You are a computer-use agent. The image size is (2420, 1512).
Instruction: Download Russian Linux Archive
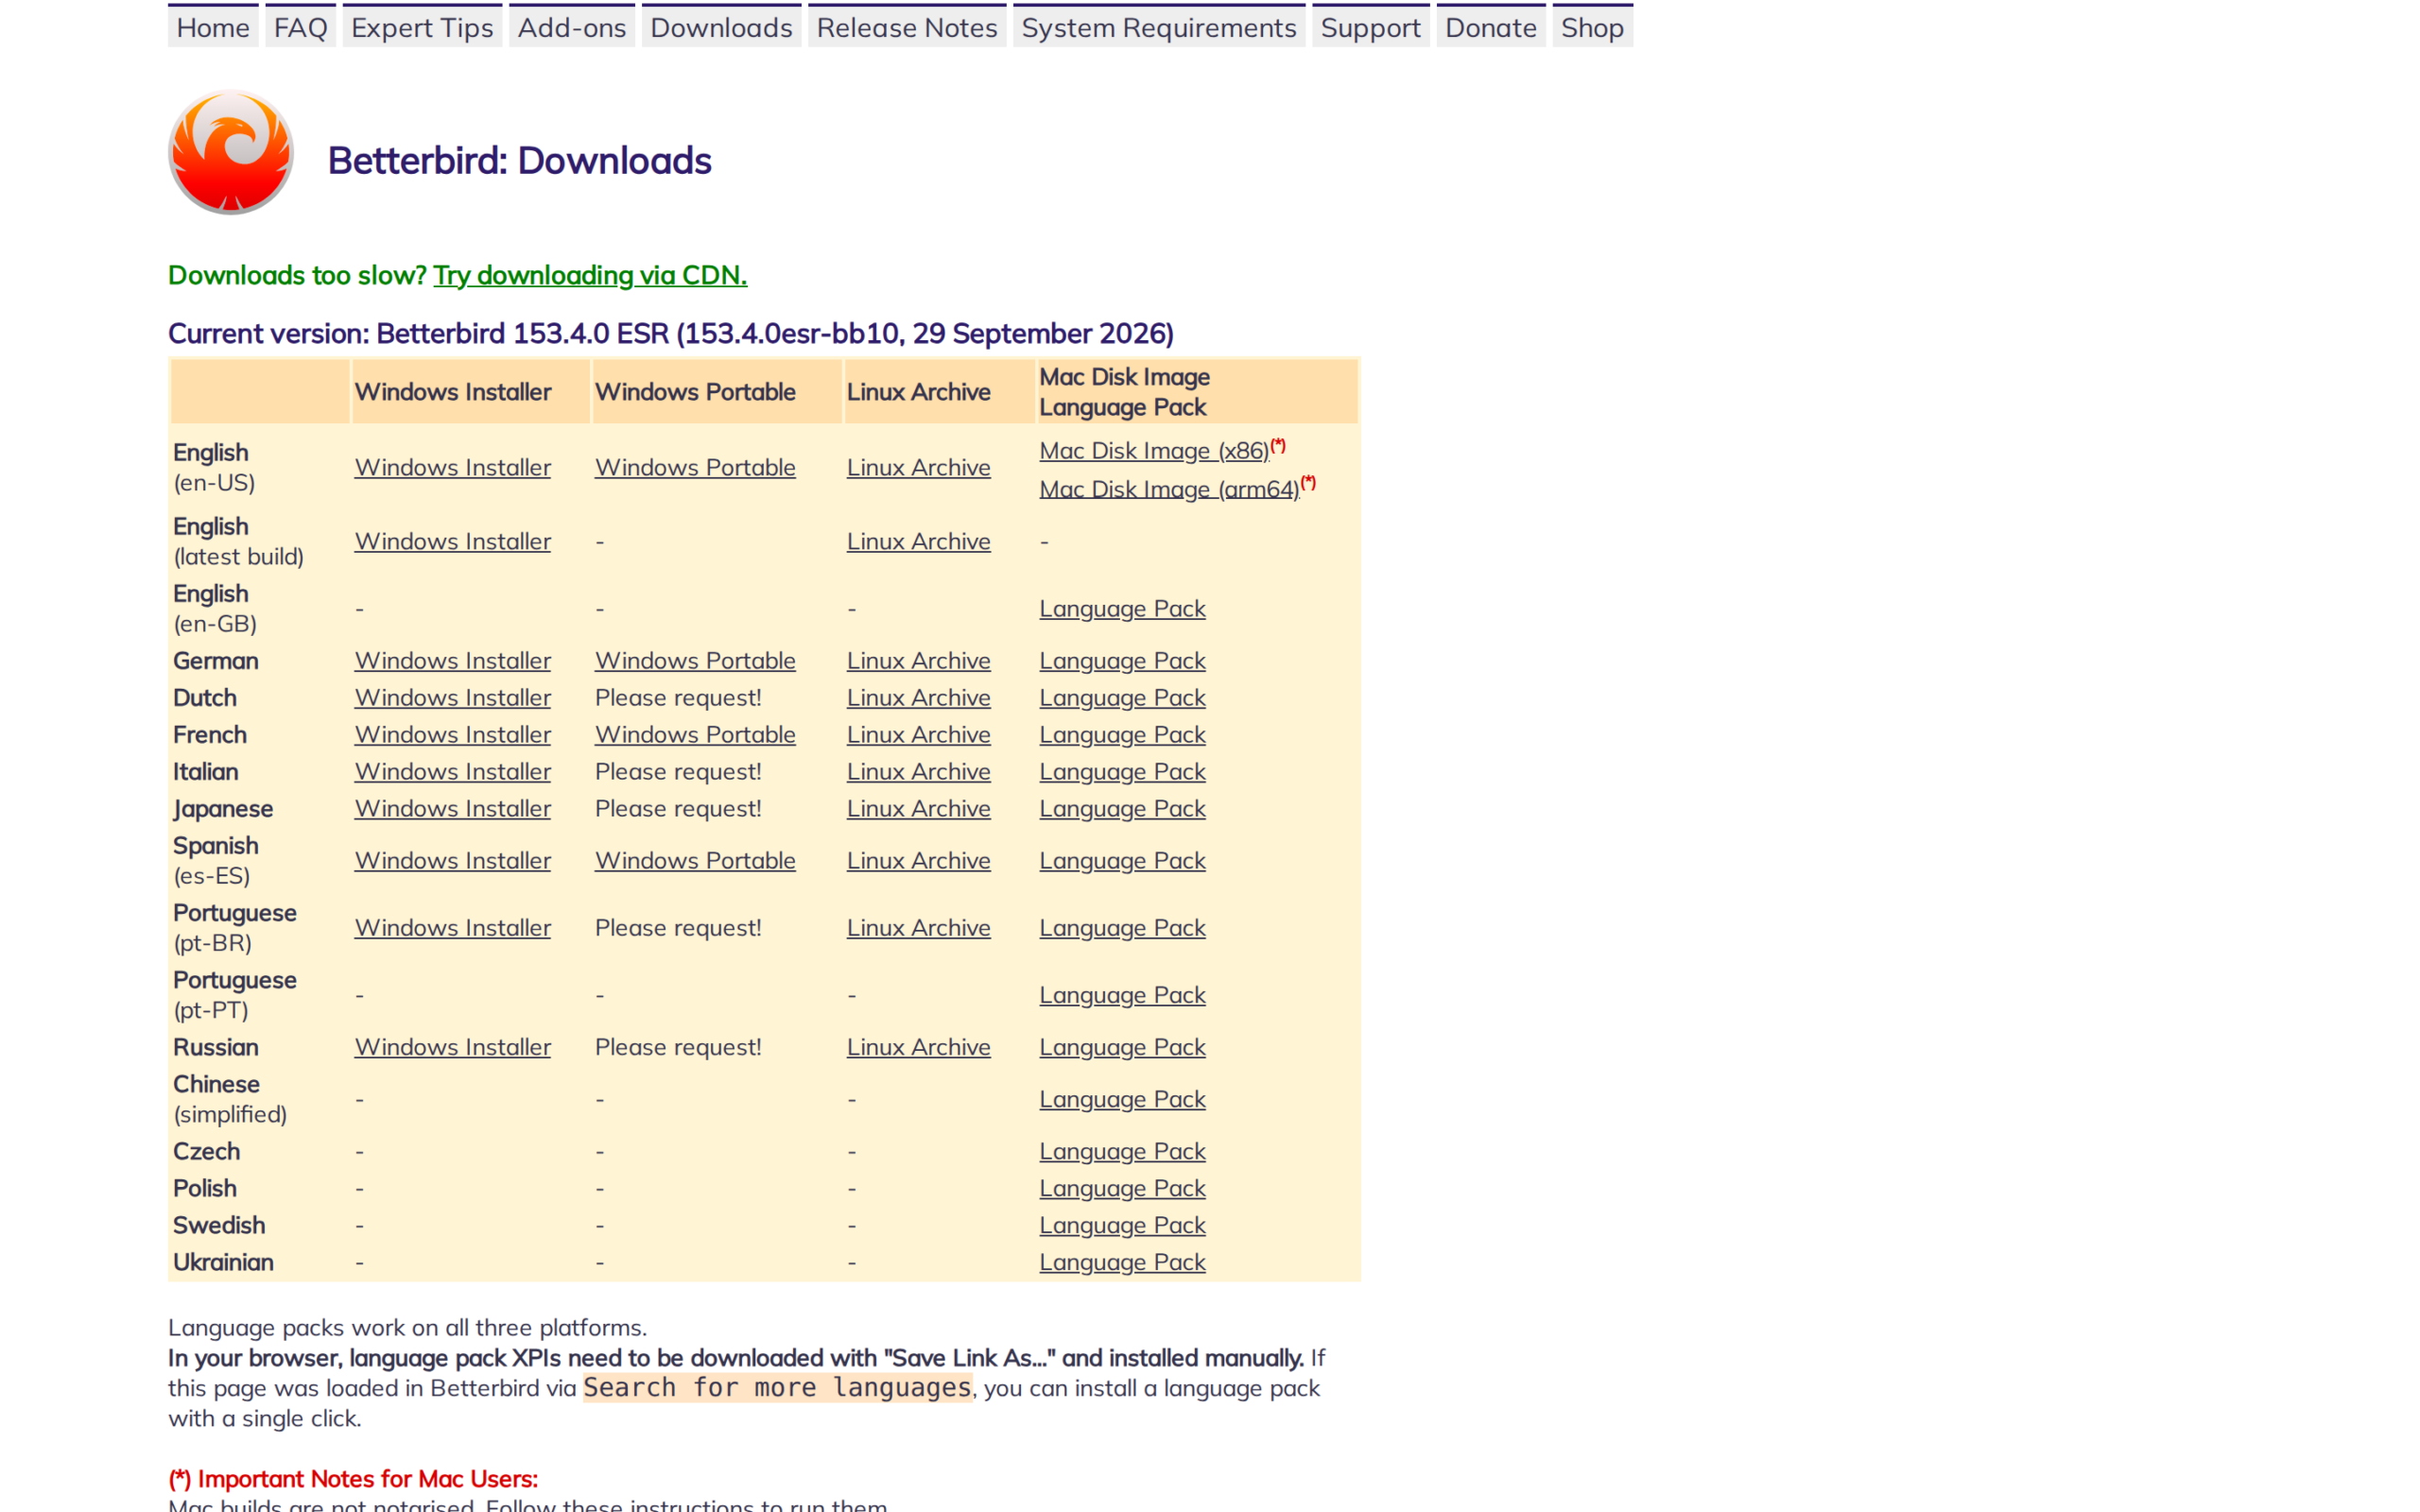point(918,1047)
